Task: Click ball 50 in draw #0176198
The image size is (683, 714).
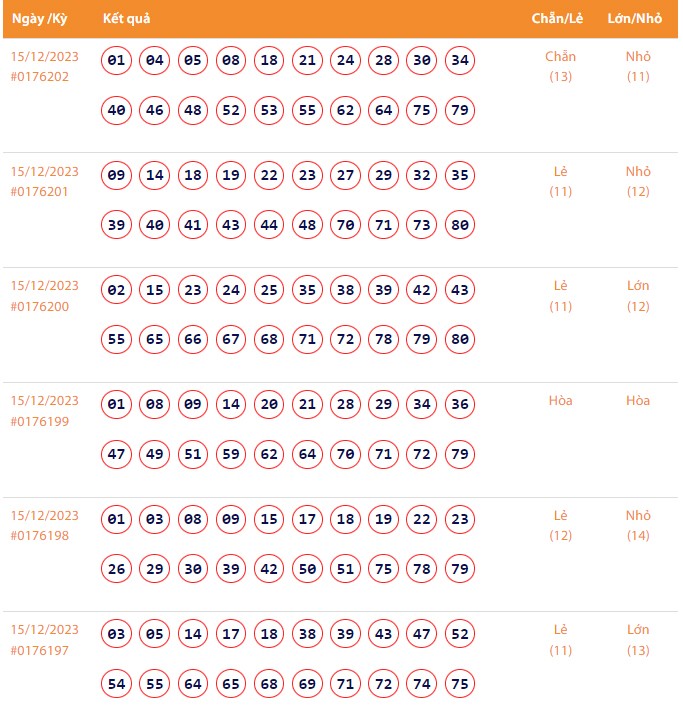Action: [x=307, y=569]
